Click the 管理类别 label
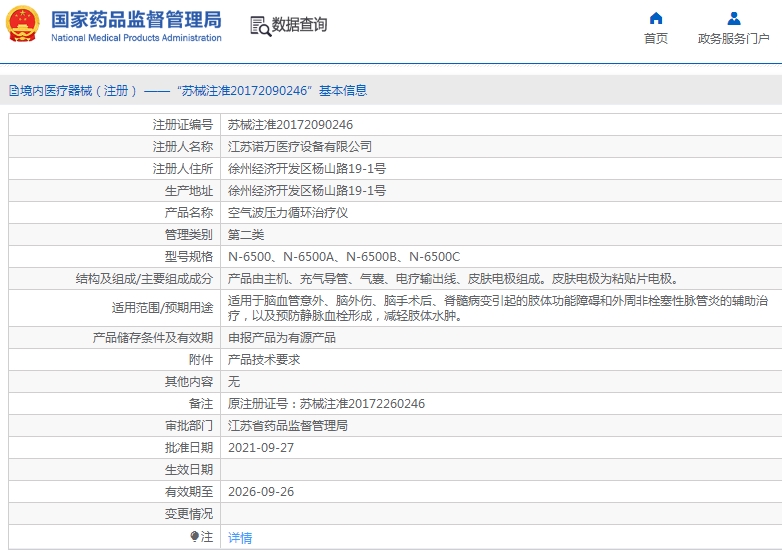The image size is (782, 555). (189, 234)
